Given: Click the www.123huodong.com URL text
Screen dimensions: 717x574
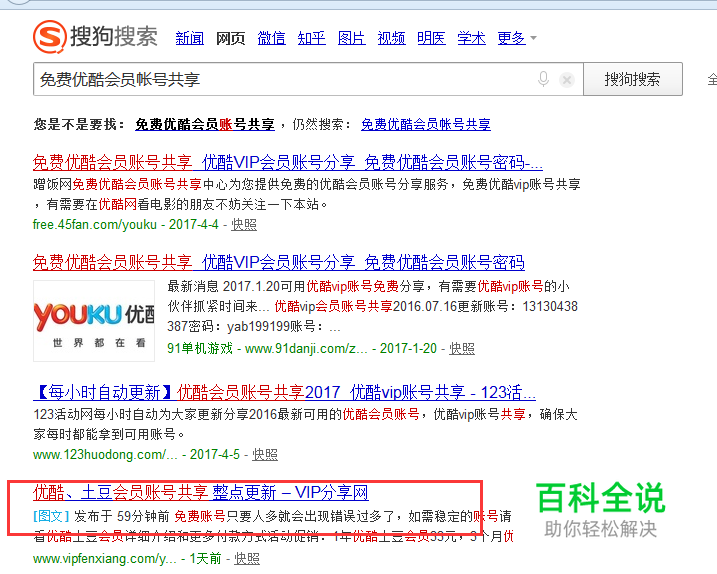Looking at the screenshot, I should click(105, 455).
